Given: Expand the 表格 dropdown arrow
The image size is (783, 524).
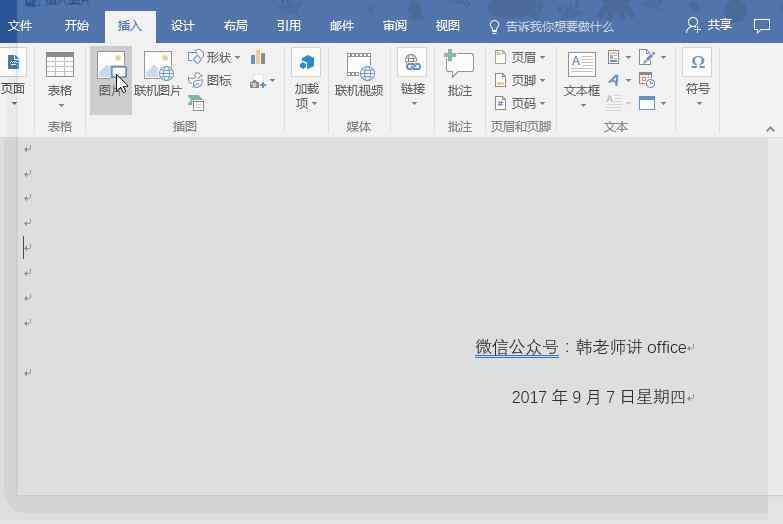Looking at the screenshot, I should (61, 106).
